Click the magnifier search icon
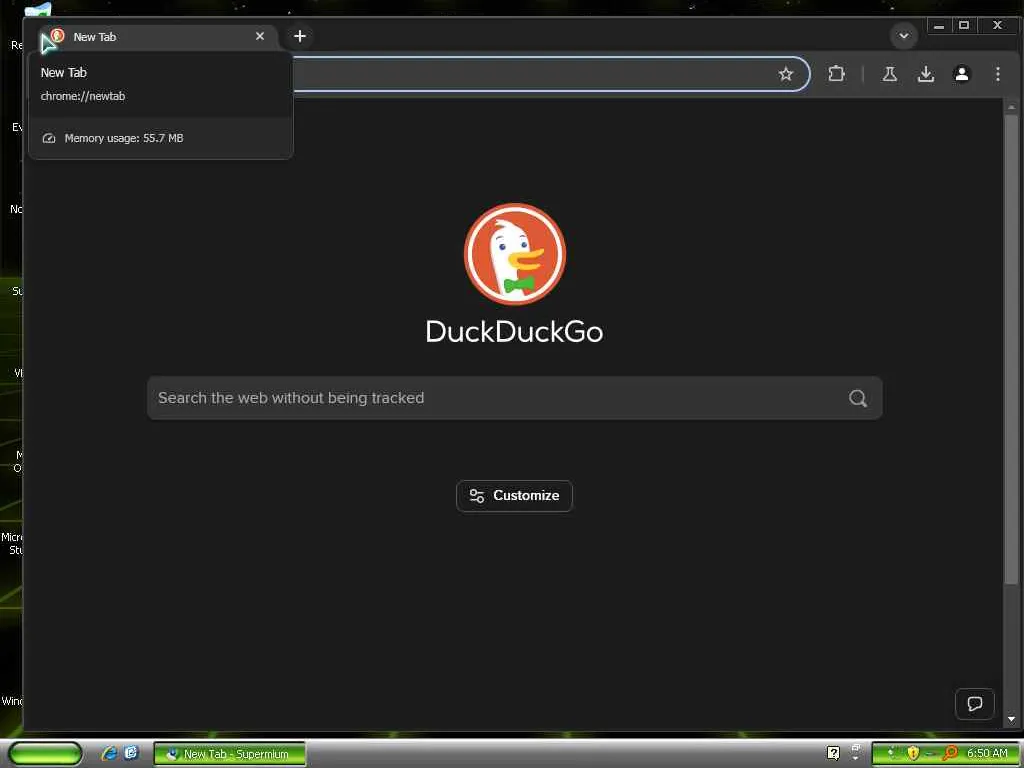Viewport: 1024px width, 768px height. click(x=857, y=398)
